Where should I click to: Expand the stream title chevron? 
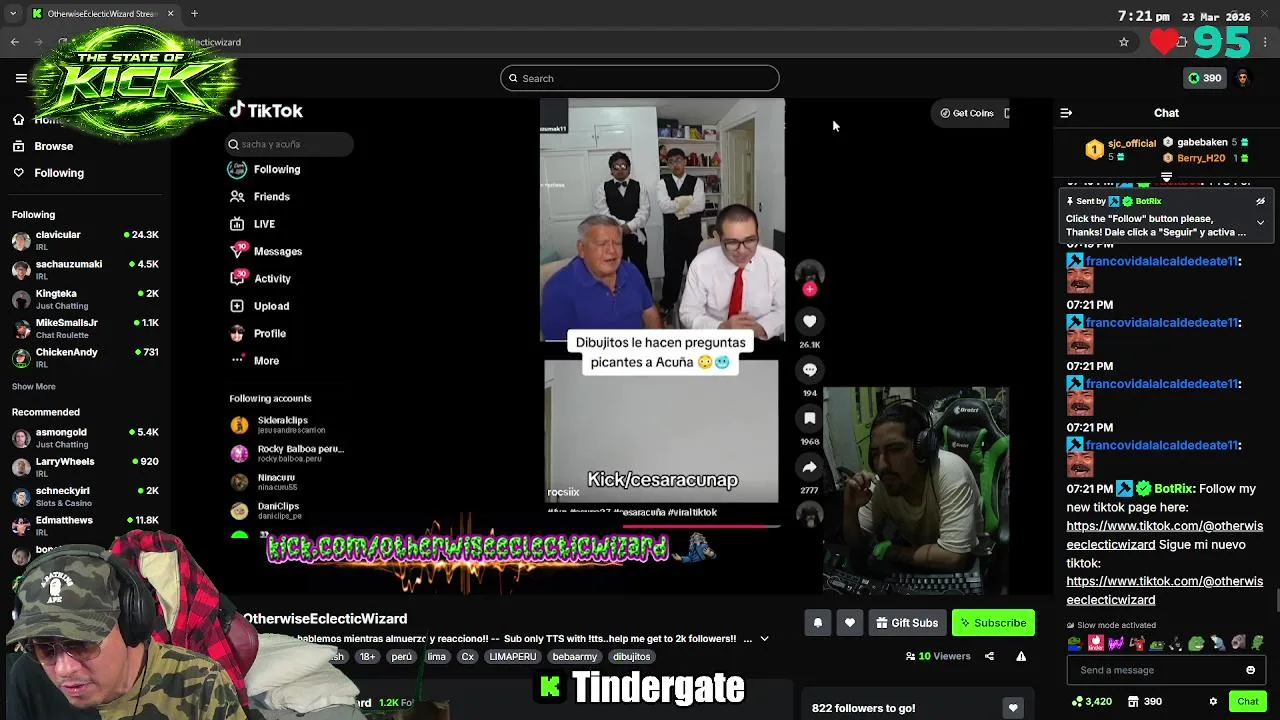tap(764, 639)
